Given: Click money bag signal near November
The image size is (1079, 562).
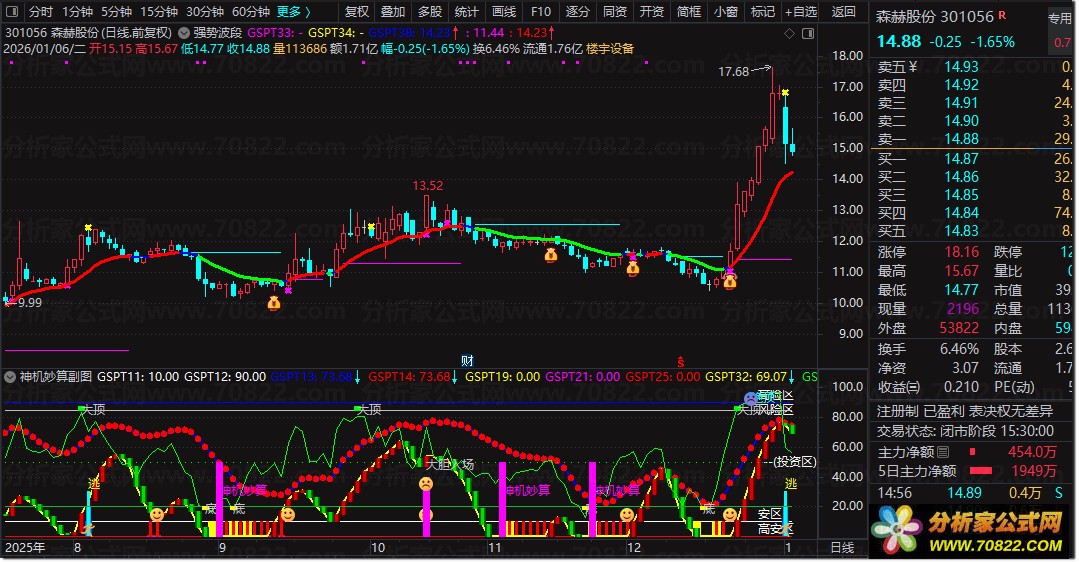Looking at the screenshot, I should click(551, 256).
